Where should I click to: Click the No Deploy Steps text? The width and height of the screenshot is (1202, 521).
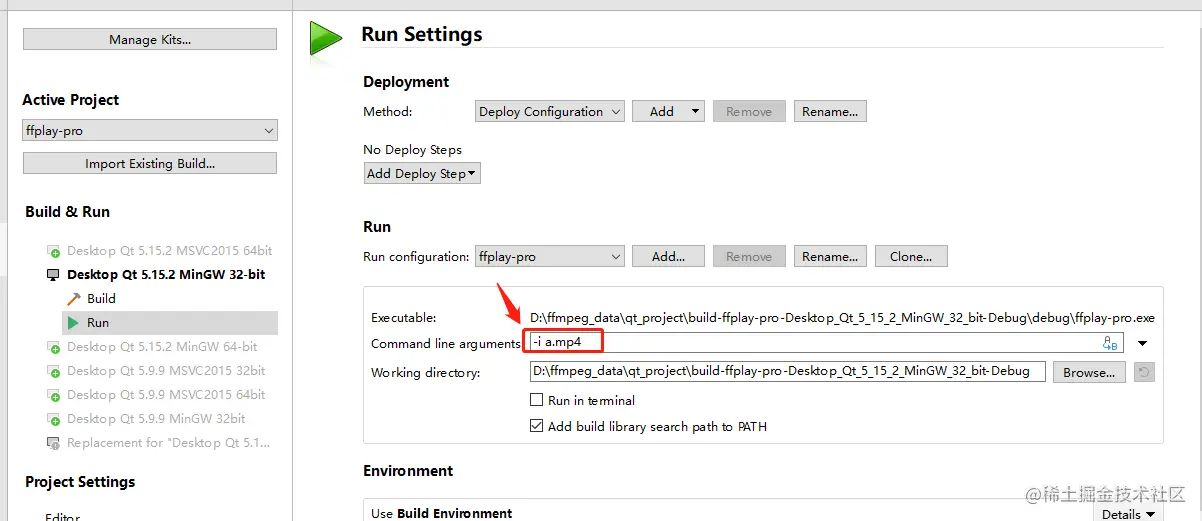coord(412,150)
